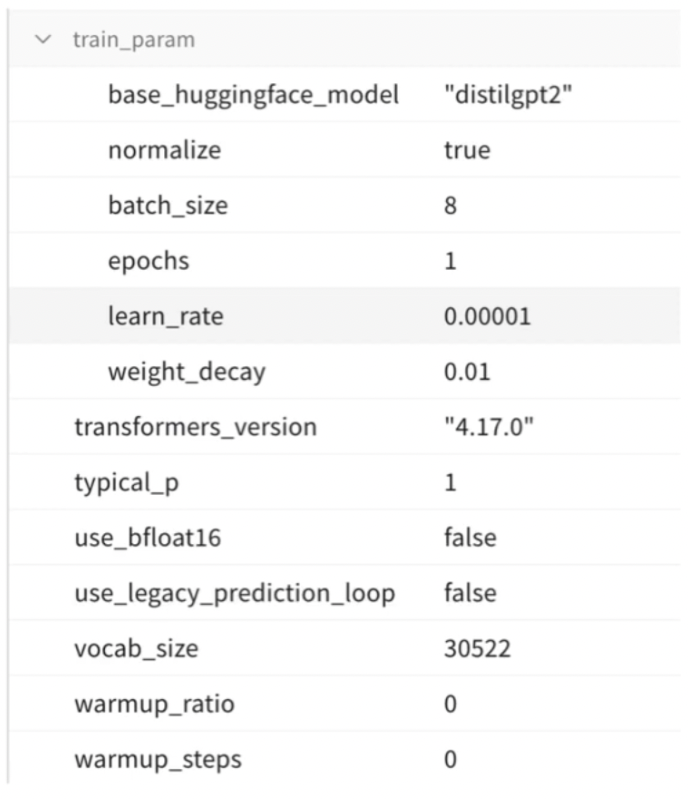
Task: Click the warmup_ratio parameter name
Action: (x=154, y=704)
